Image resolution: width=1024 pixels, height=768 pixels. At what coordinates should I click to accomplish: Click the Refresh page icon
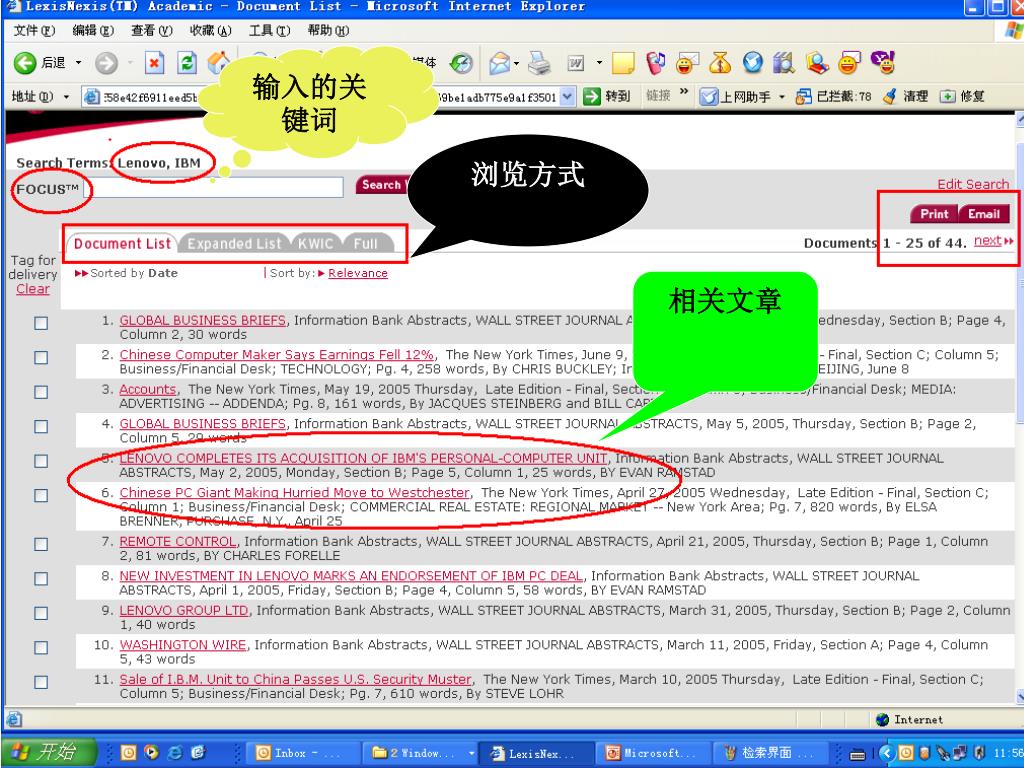[187, 63]
